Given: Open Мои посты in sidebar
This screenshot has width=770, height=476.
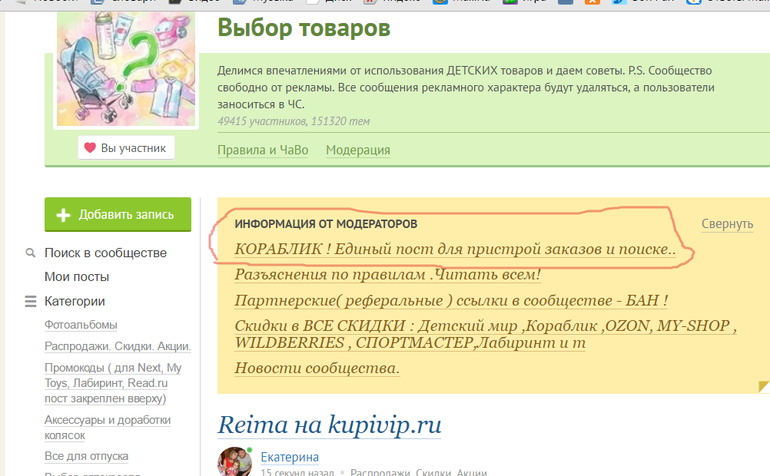Looking at the screenshot, I should tap(76, 277).
